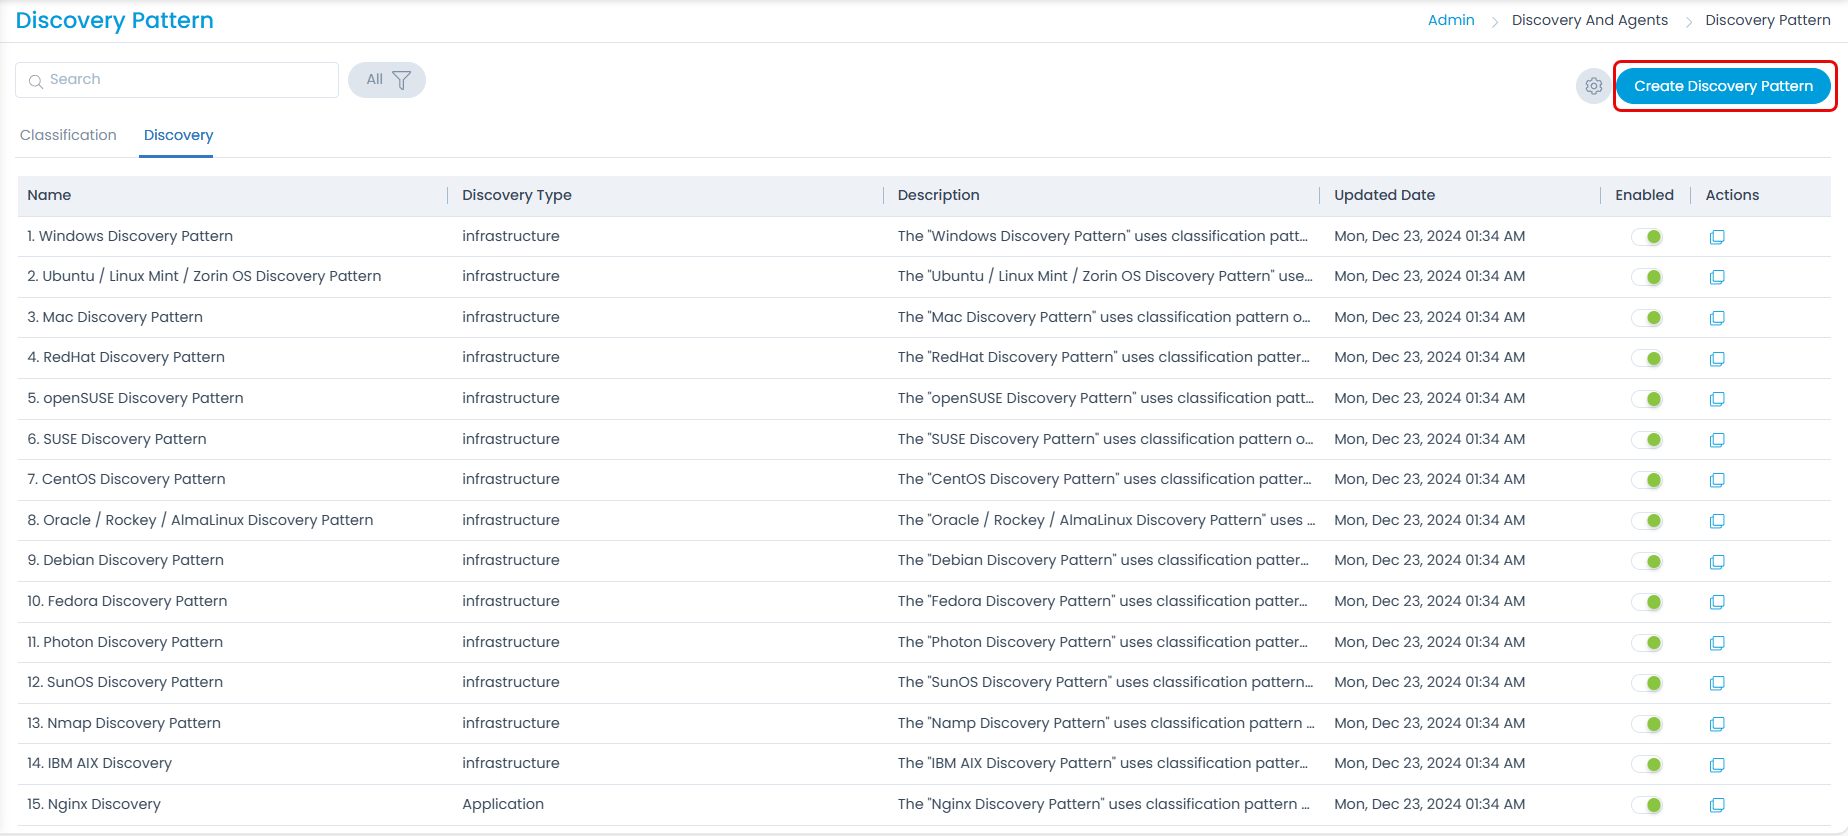1848x836 pixels.
Task: Click Create Discovery Pattern button
Action: 1723,86
